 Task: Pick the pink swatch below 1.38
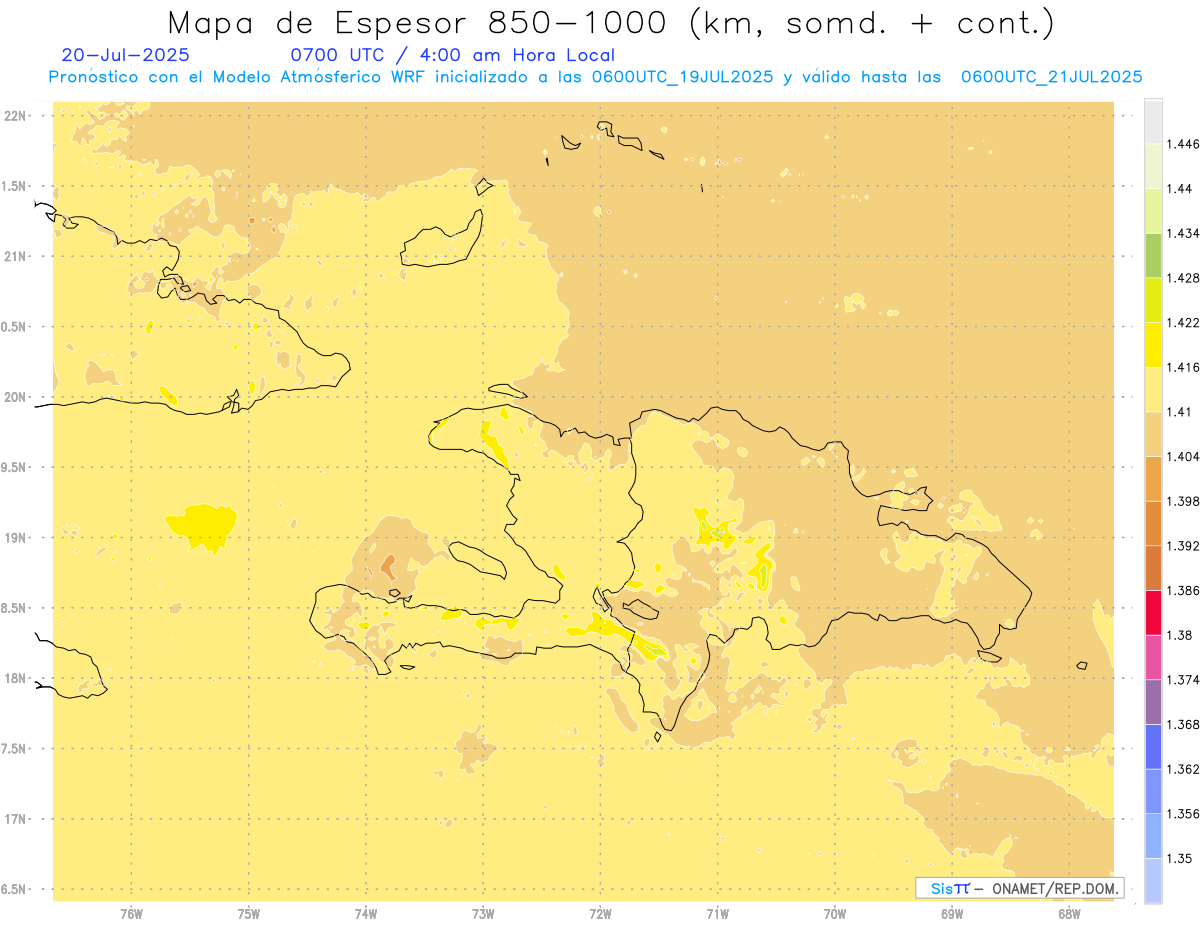point(1153,657)
